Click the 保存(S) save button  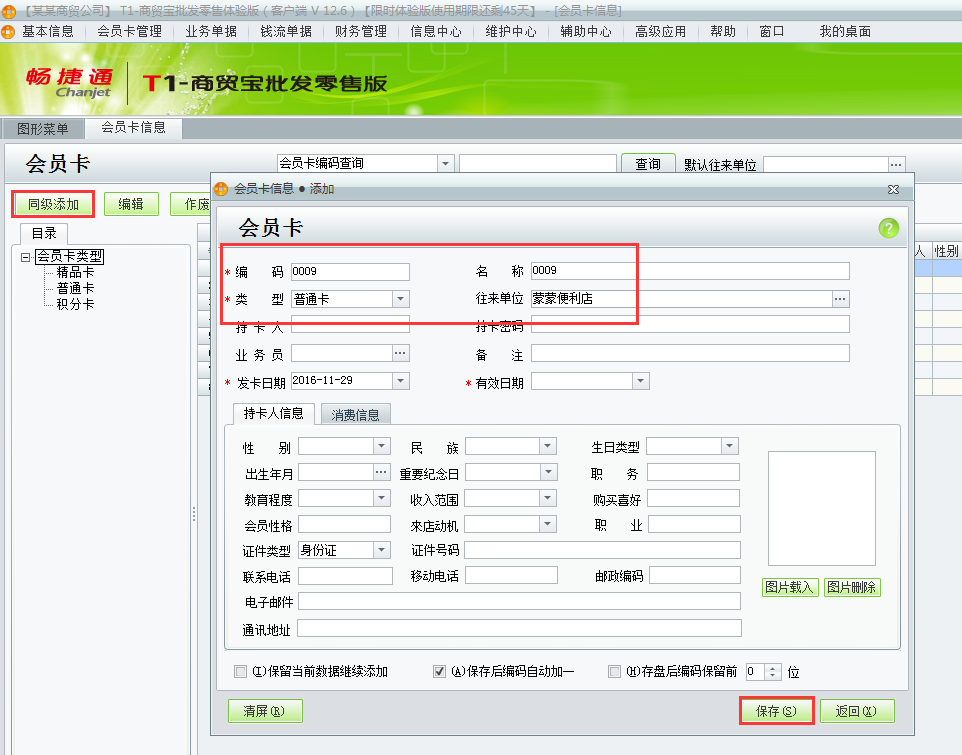click(x=776, y=711)
